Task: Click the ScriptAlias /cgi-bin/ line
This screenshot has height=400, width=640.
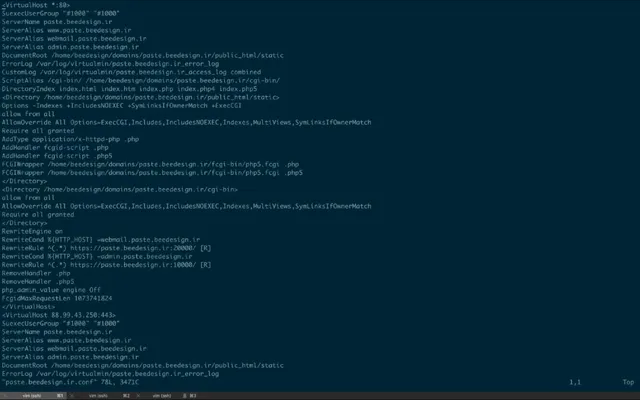Action: tap(141, 80)
